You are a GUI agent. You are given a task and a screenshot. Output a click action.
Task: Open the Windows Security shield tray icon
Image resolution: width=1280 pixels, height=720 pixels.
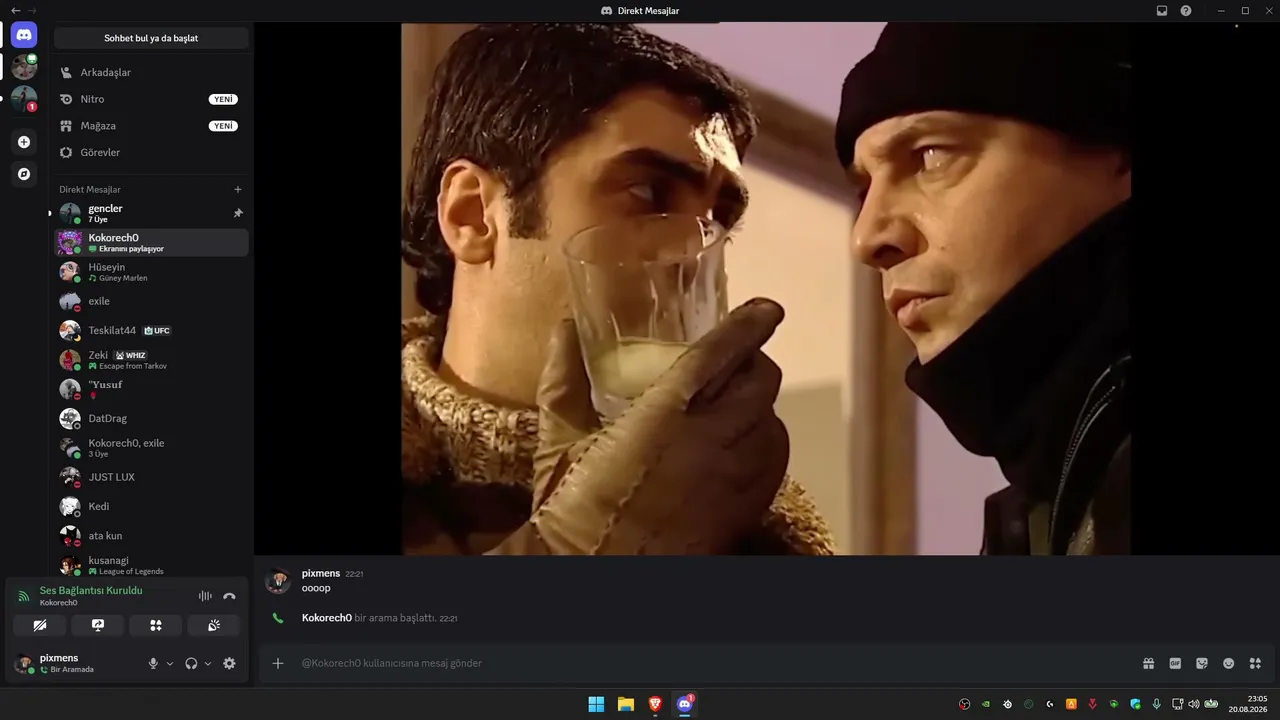coord(1135,704)
